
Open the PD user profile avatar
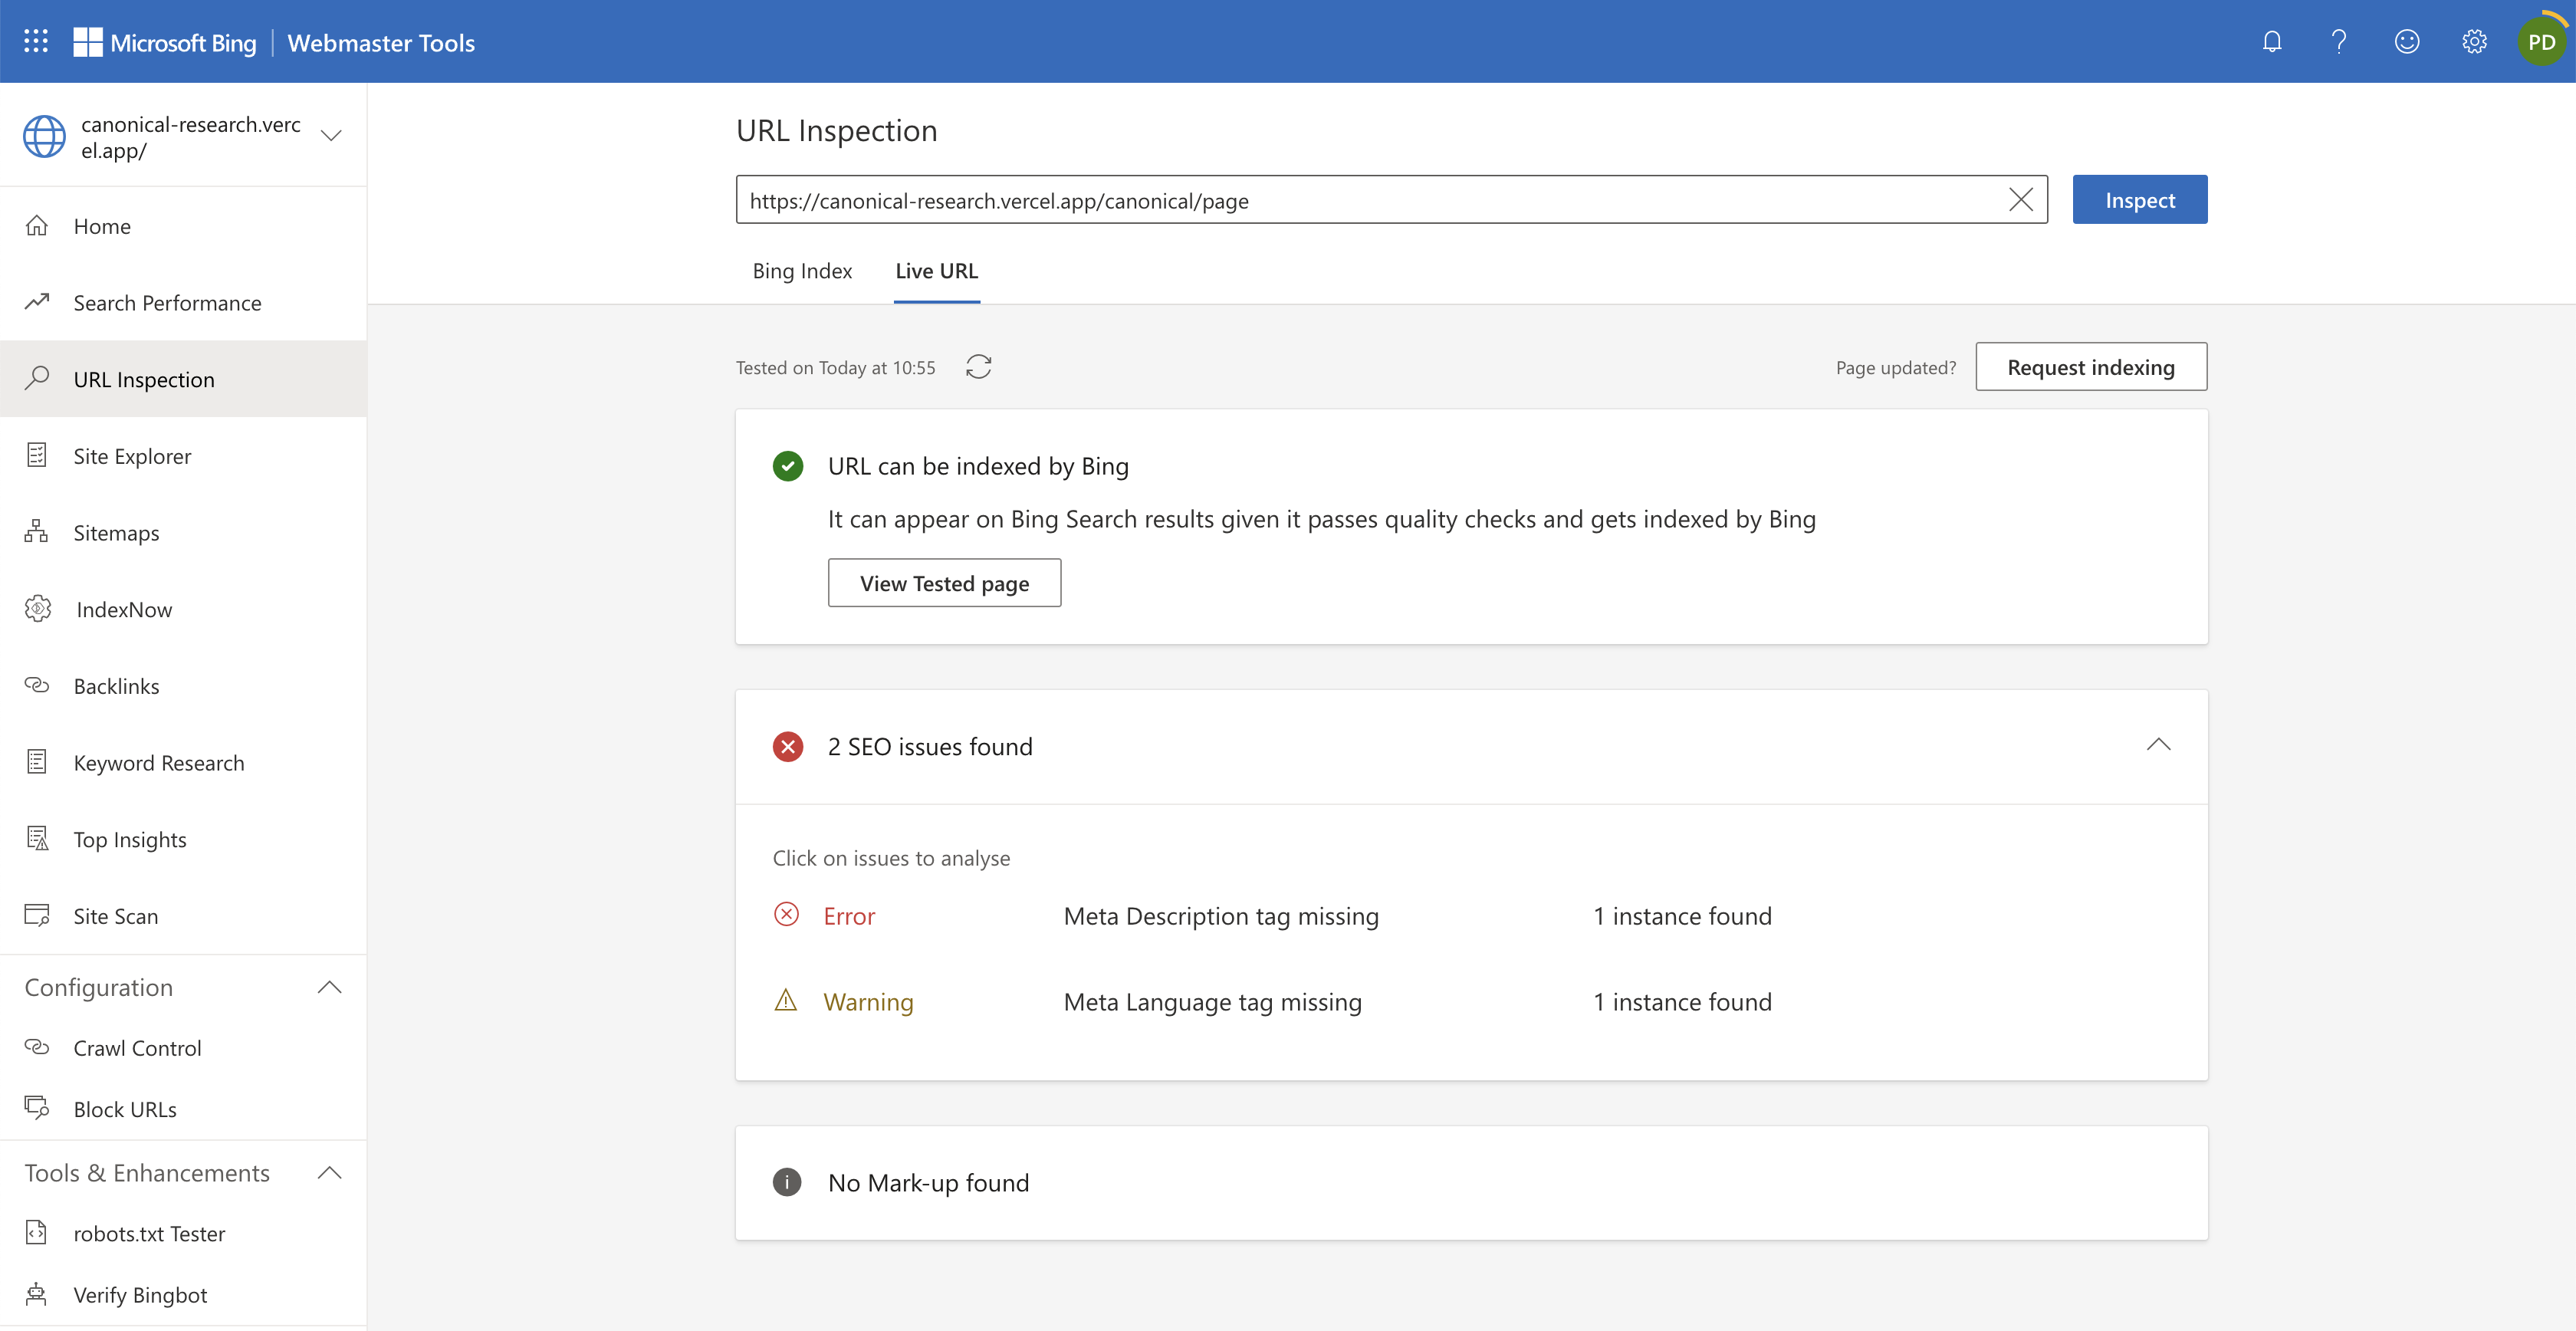tap(2541, 42)
